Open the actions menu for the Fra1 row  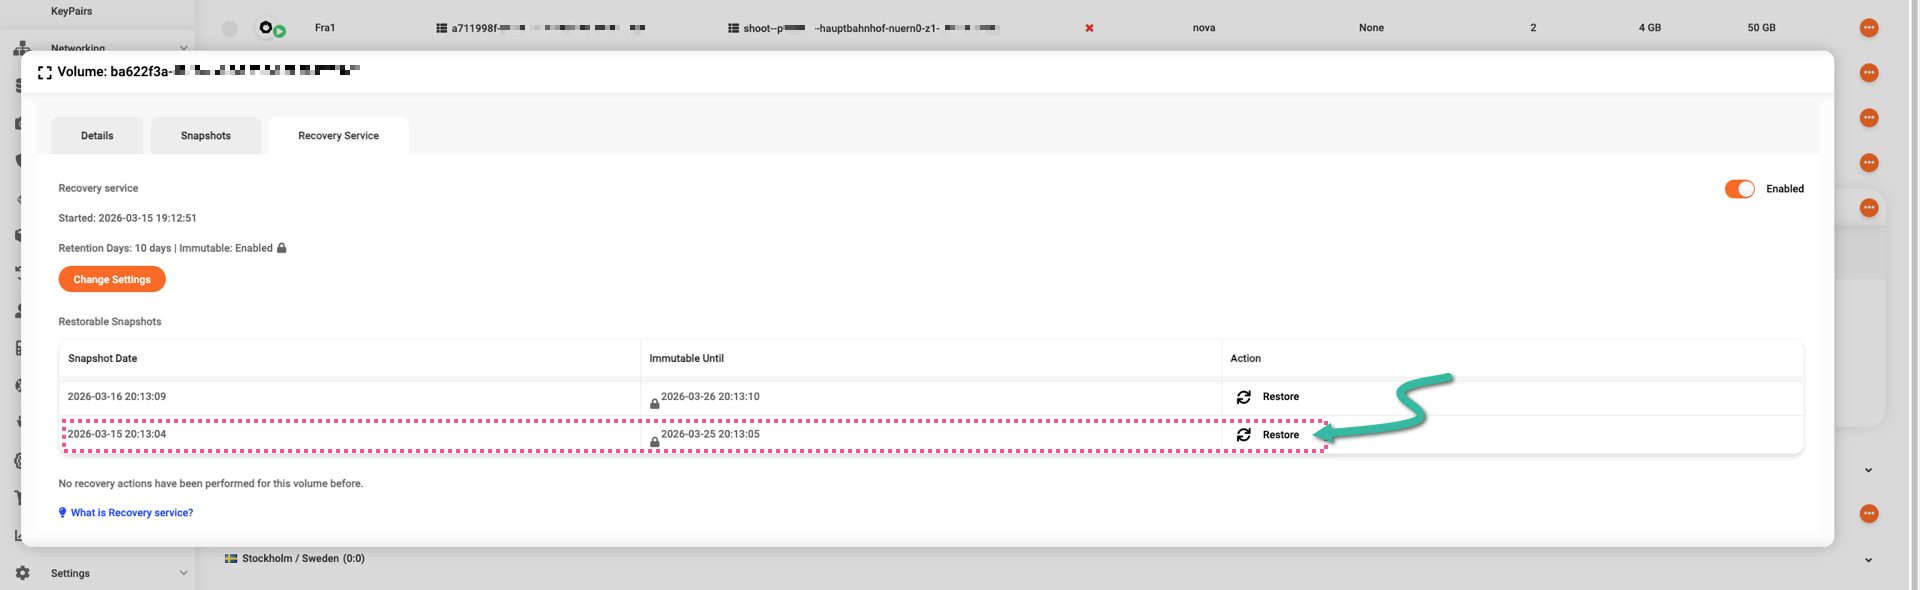coord(1868,28)
